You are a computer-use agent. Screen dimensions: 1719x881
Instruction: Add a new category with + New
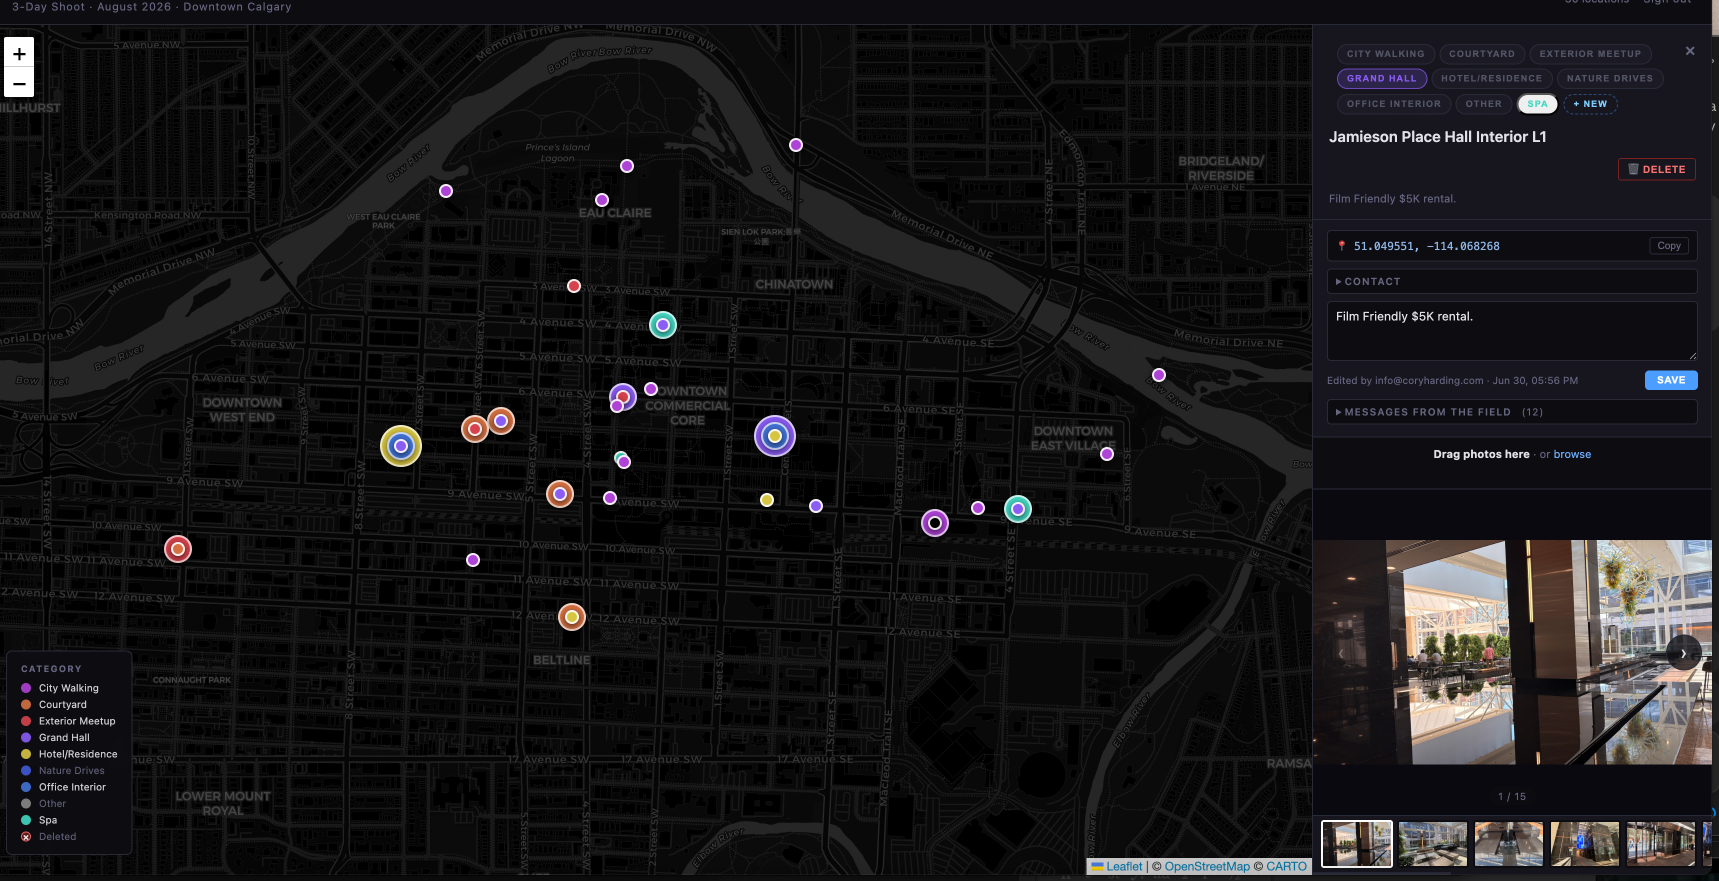1590,104
